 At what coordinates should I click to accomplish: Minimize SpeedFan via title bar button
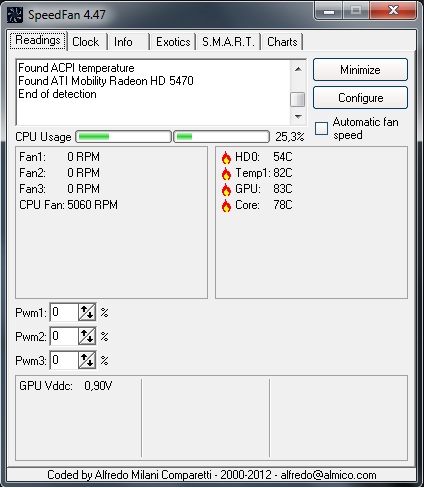click(329, 11)
